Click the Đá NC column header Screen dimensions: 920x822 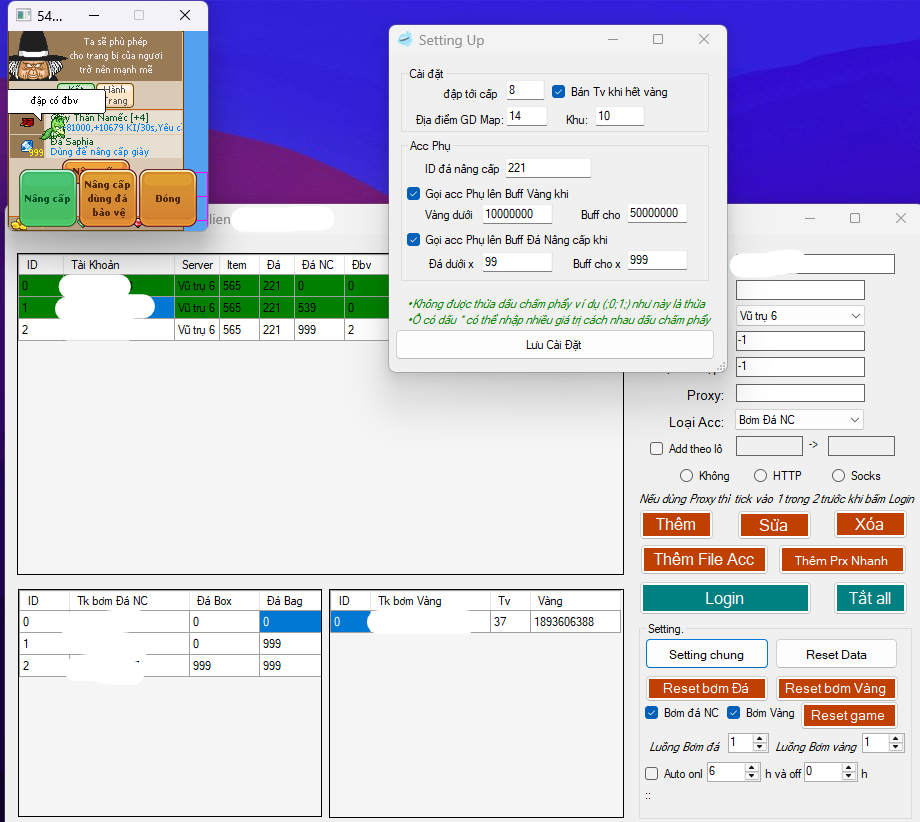pyautogui.click(x=318, y=265)
